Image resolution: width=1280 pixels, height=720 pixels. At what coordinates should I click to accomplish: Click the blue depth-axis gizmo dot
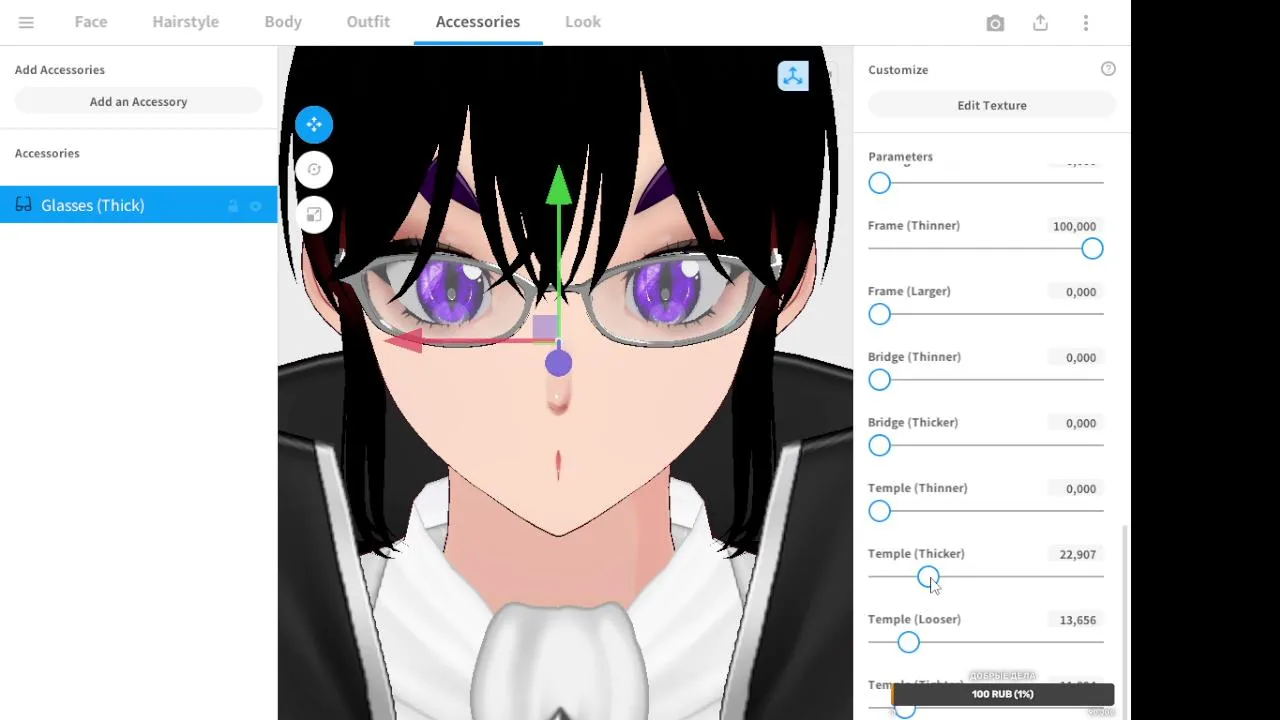coord(559,363)
